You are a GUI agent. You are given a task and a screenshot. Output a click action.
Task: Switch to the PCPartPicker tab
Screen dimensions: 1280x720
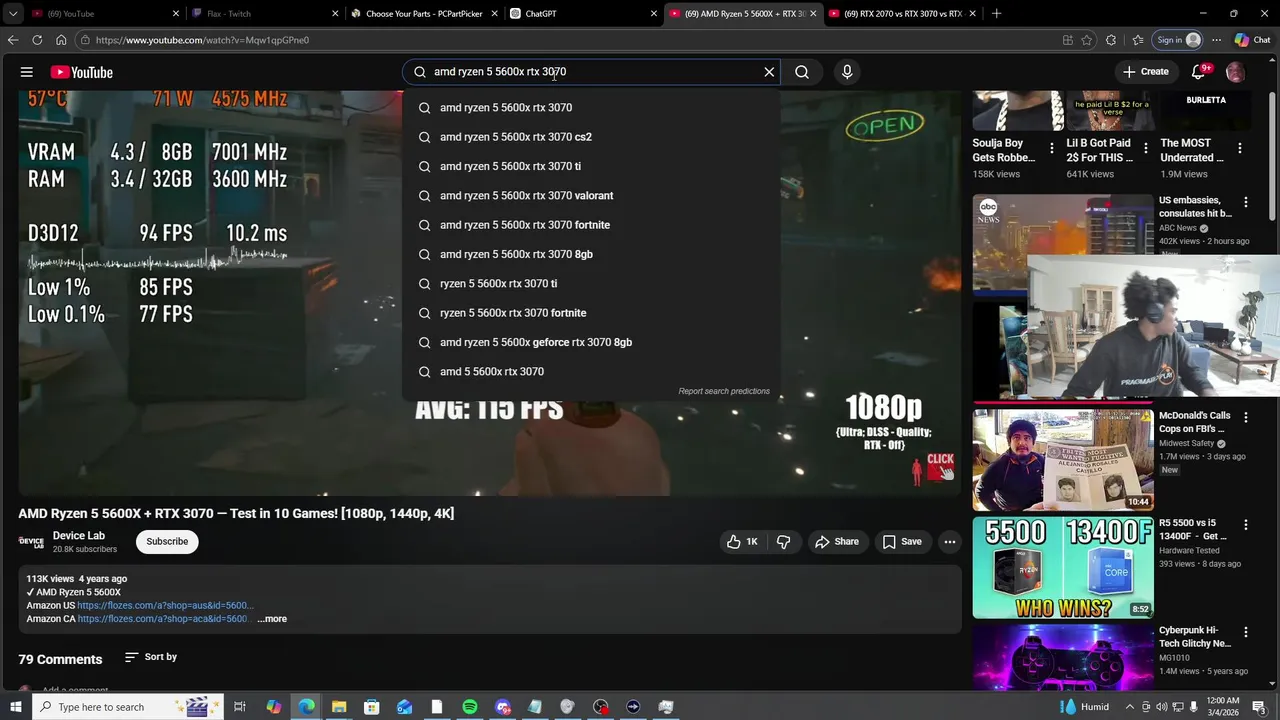tap(423, 14)
